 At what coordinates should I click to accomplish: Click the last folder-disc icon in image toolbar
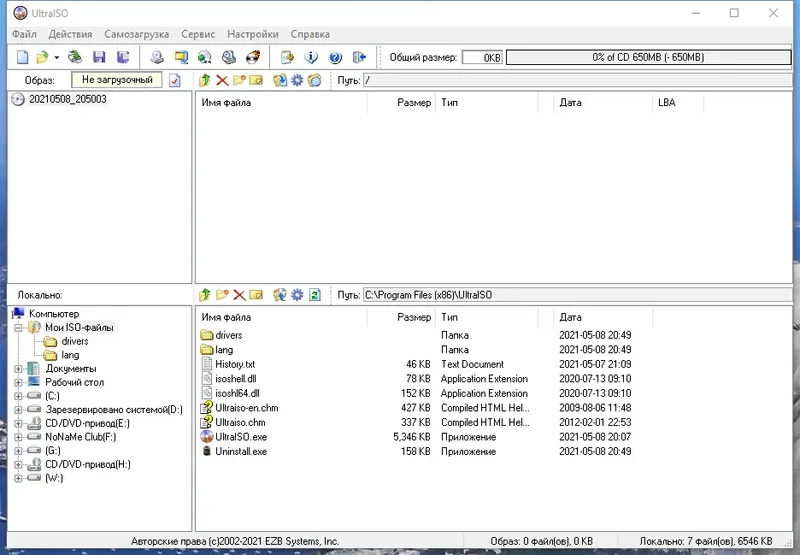314,80
